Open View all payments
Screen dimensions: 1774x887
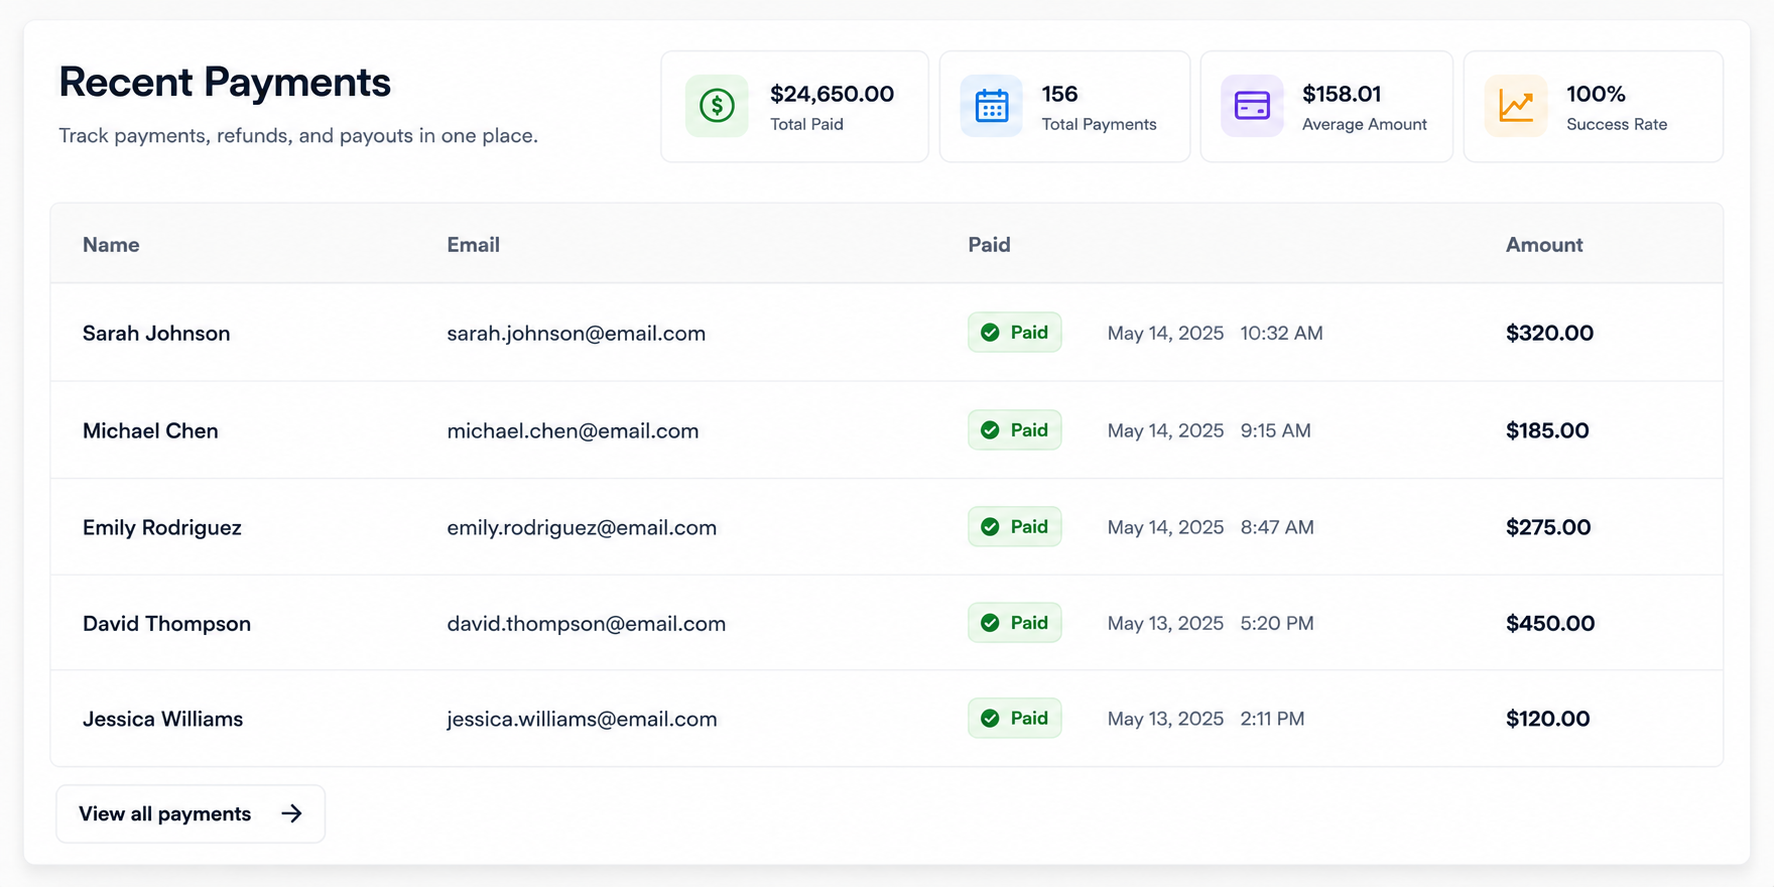point(190,814)
